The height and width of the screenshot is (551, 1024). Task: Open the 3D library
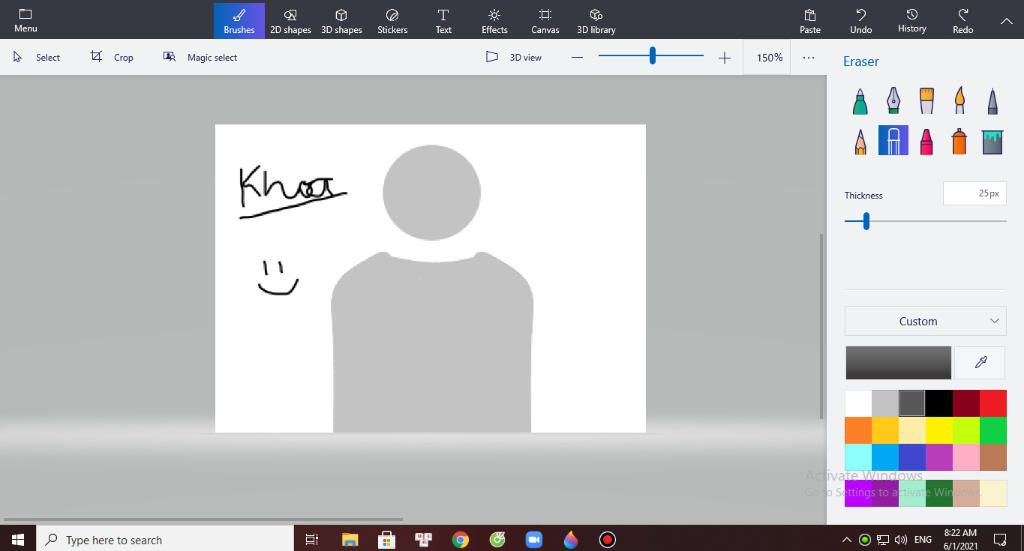[596, 21]
